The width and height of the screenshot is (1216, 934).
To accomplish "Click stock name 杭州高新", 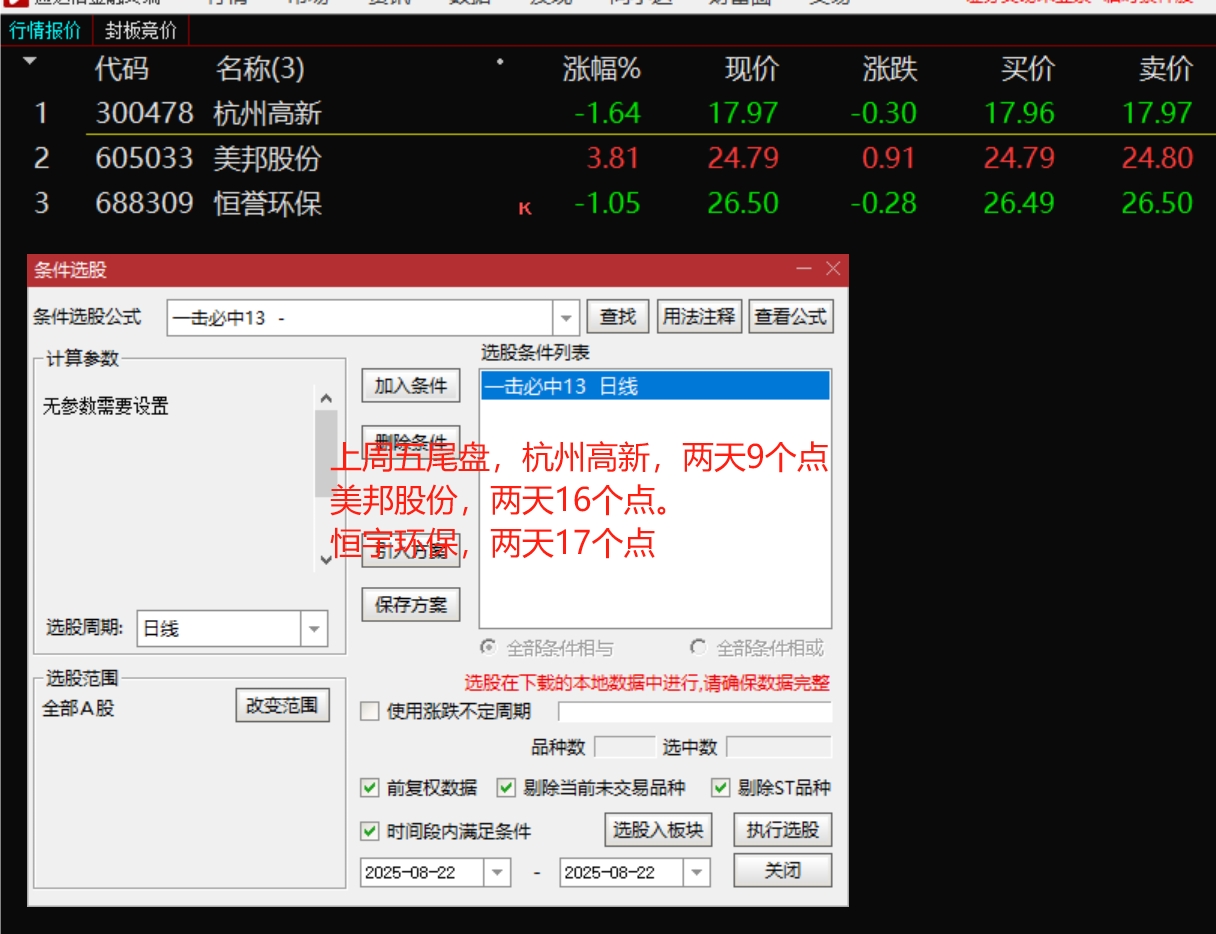I will (x=268, y=113).
